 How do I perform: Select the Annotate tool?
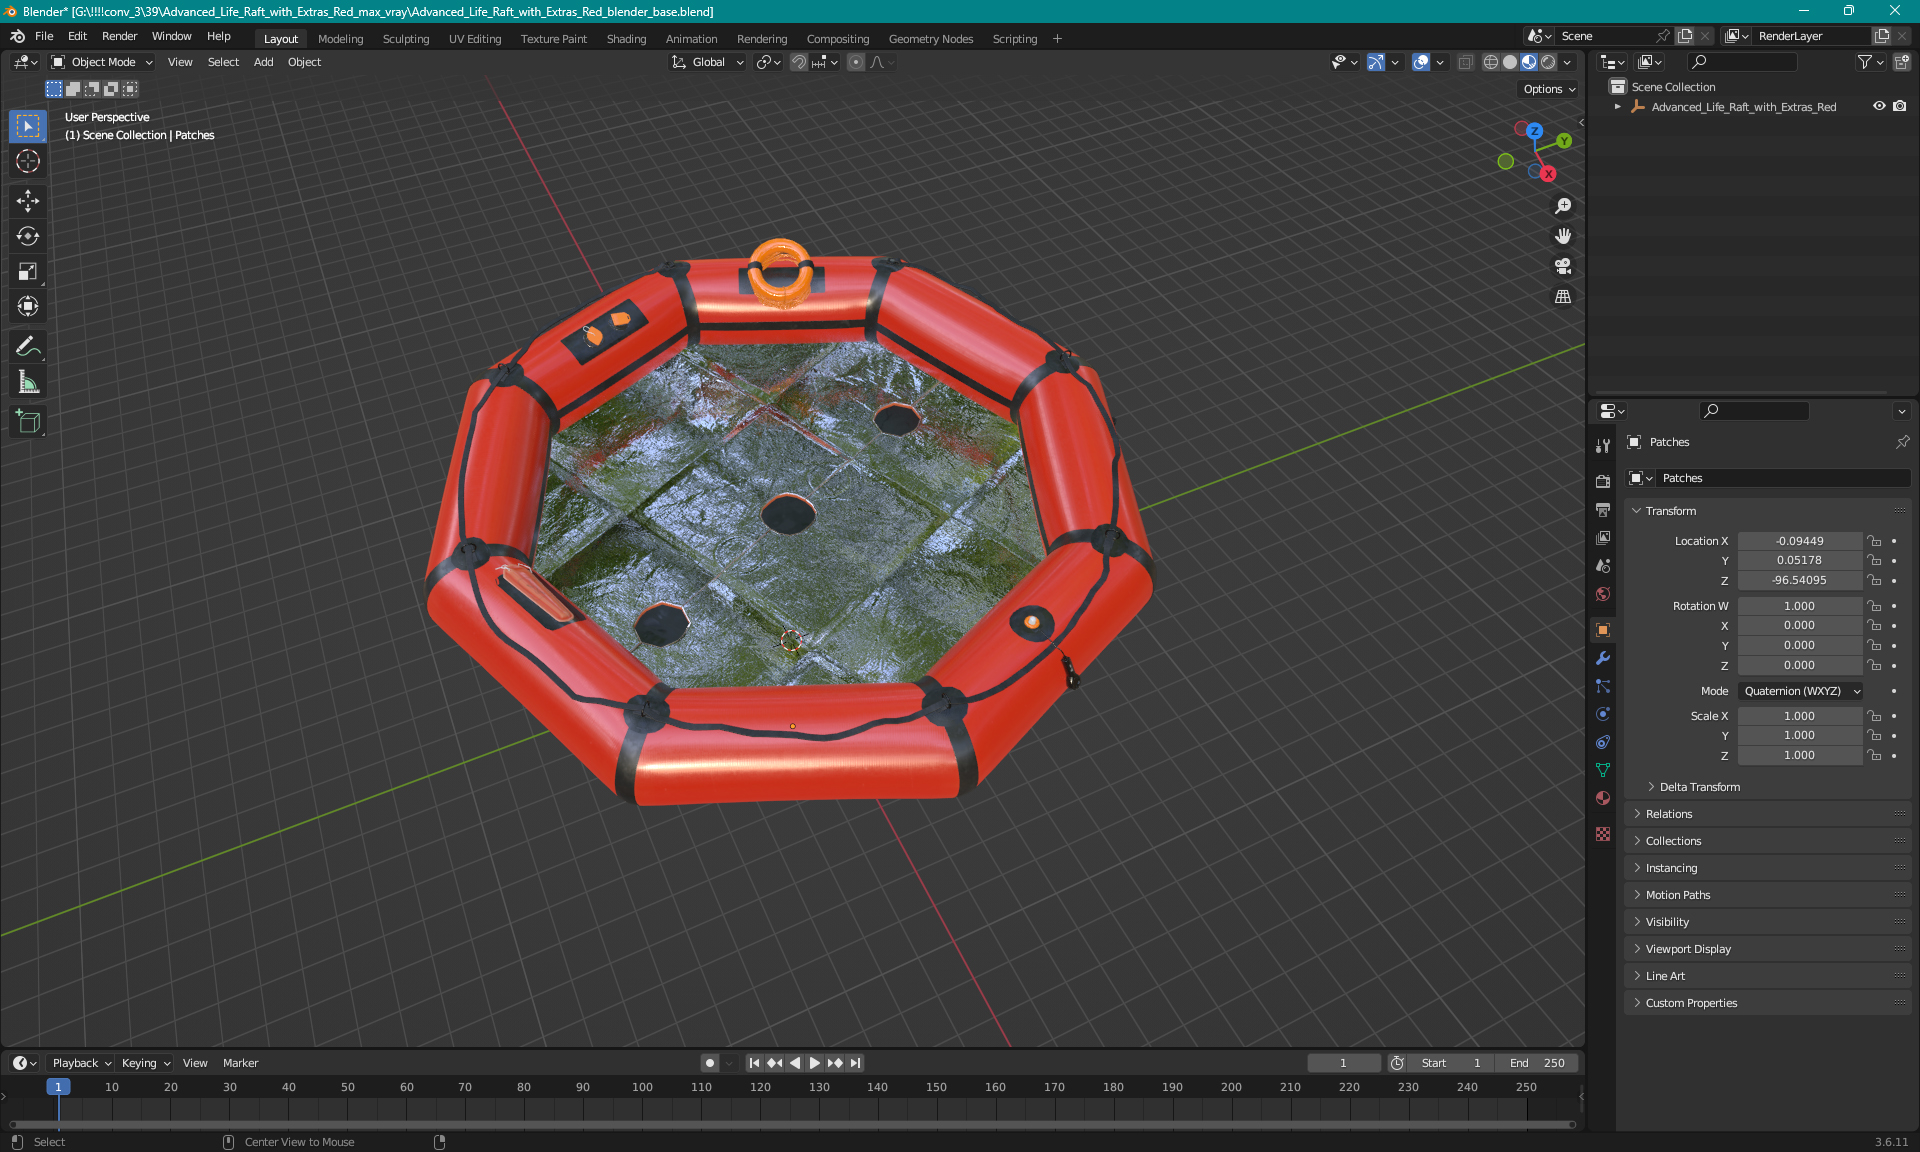[28, 347]
